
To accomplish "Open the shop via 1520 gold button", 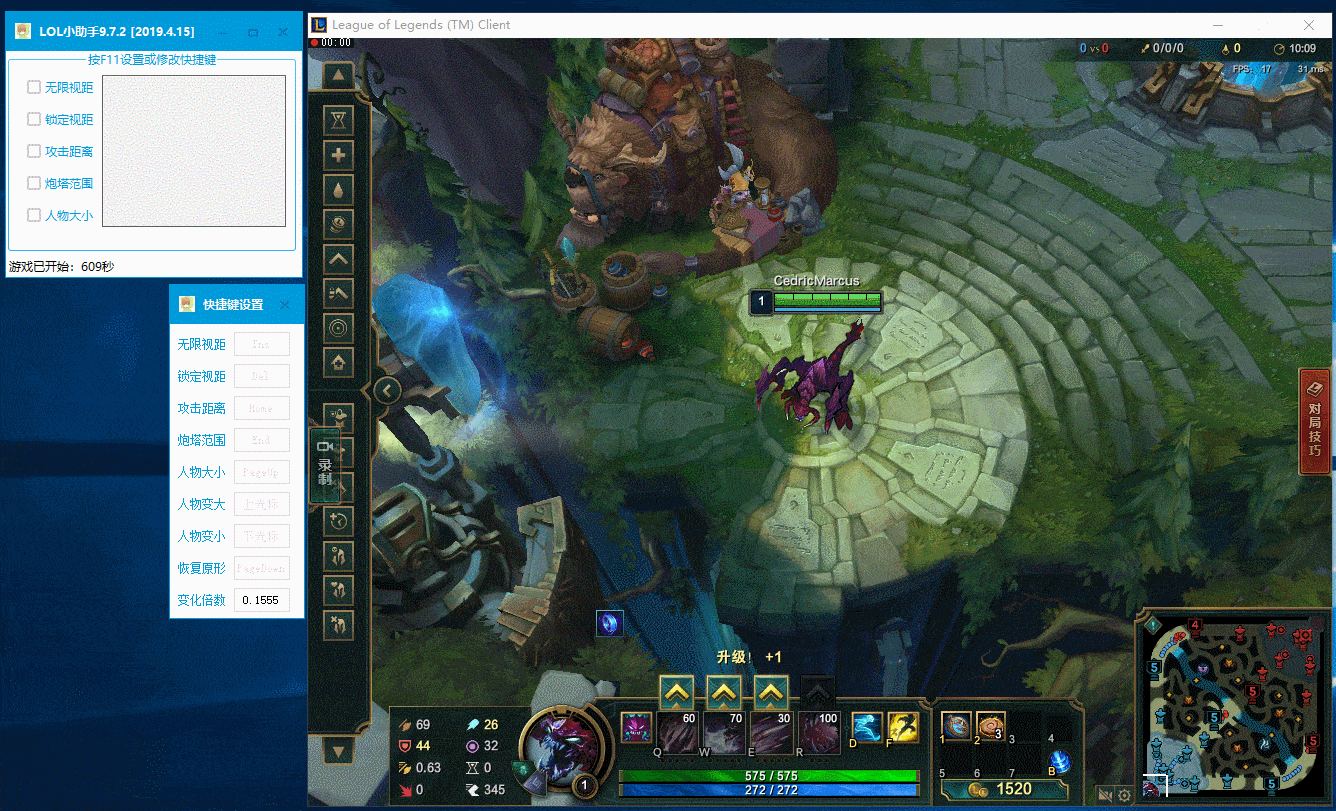I will point(1004,789).
